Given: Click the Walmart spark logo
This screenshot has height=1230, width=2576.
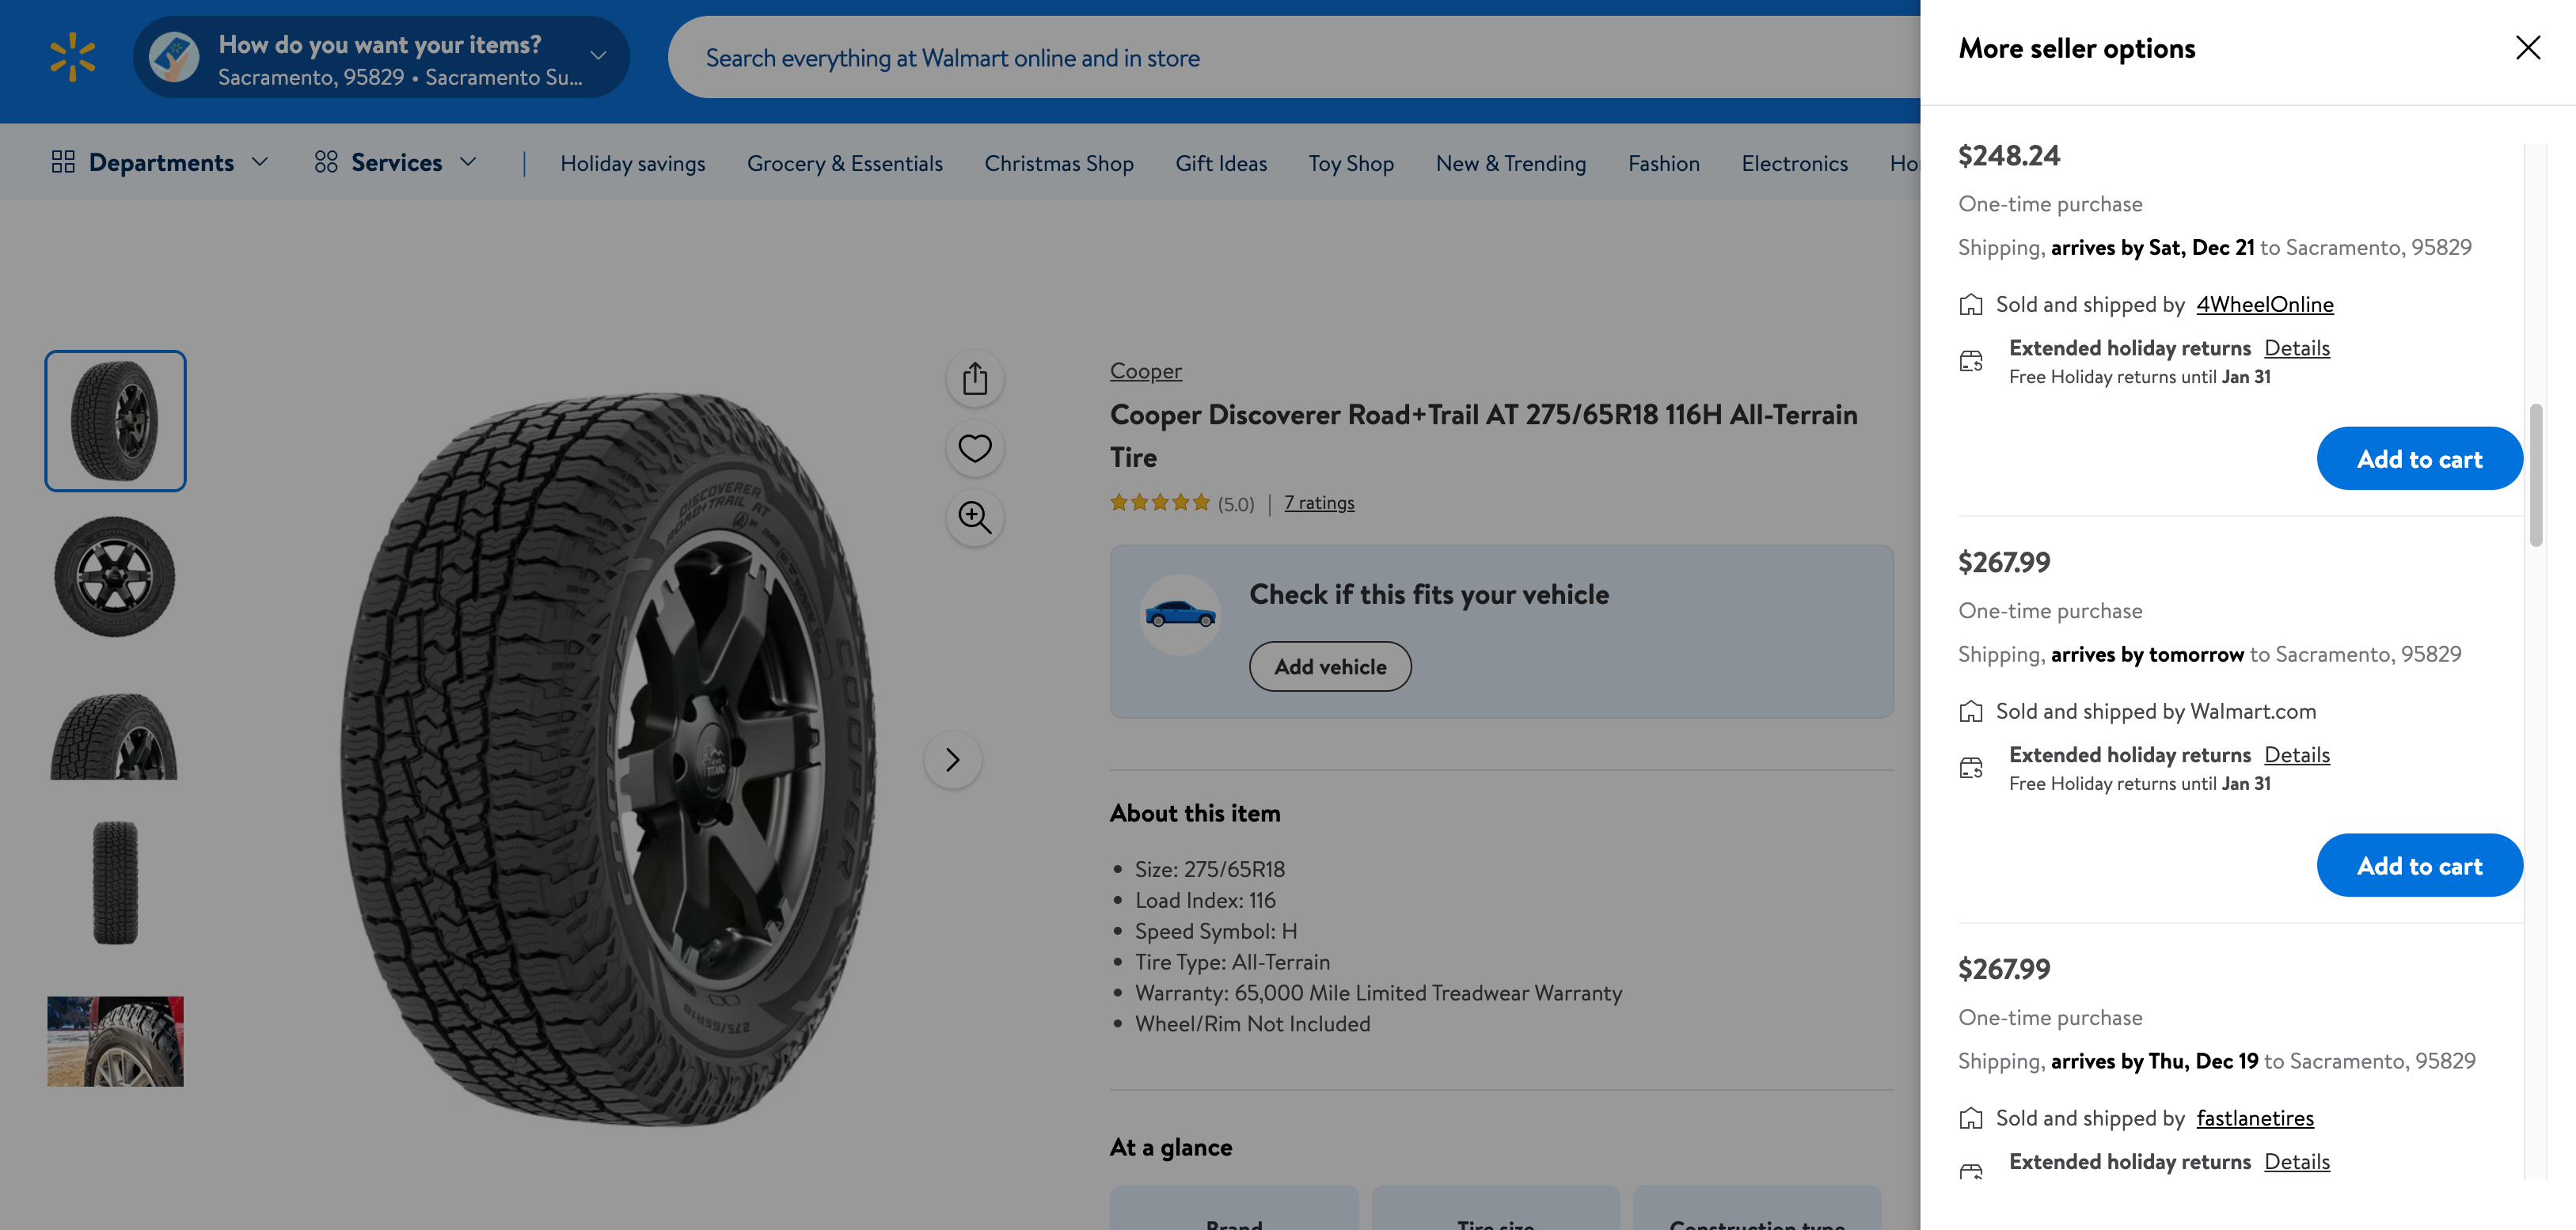Looking at the screenshot, I should pyautogui.click(x=73, y=57).
